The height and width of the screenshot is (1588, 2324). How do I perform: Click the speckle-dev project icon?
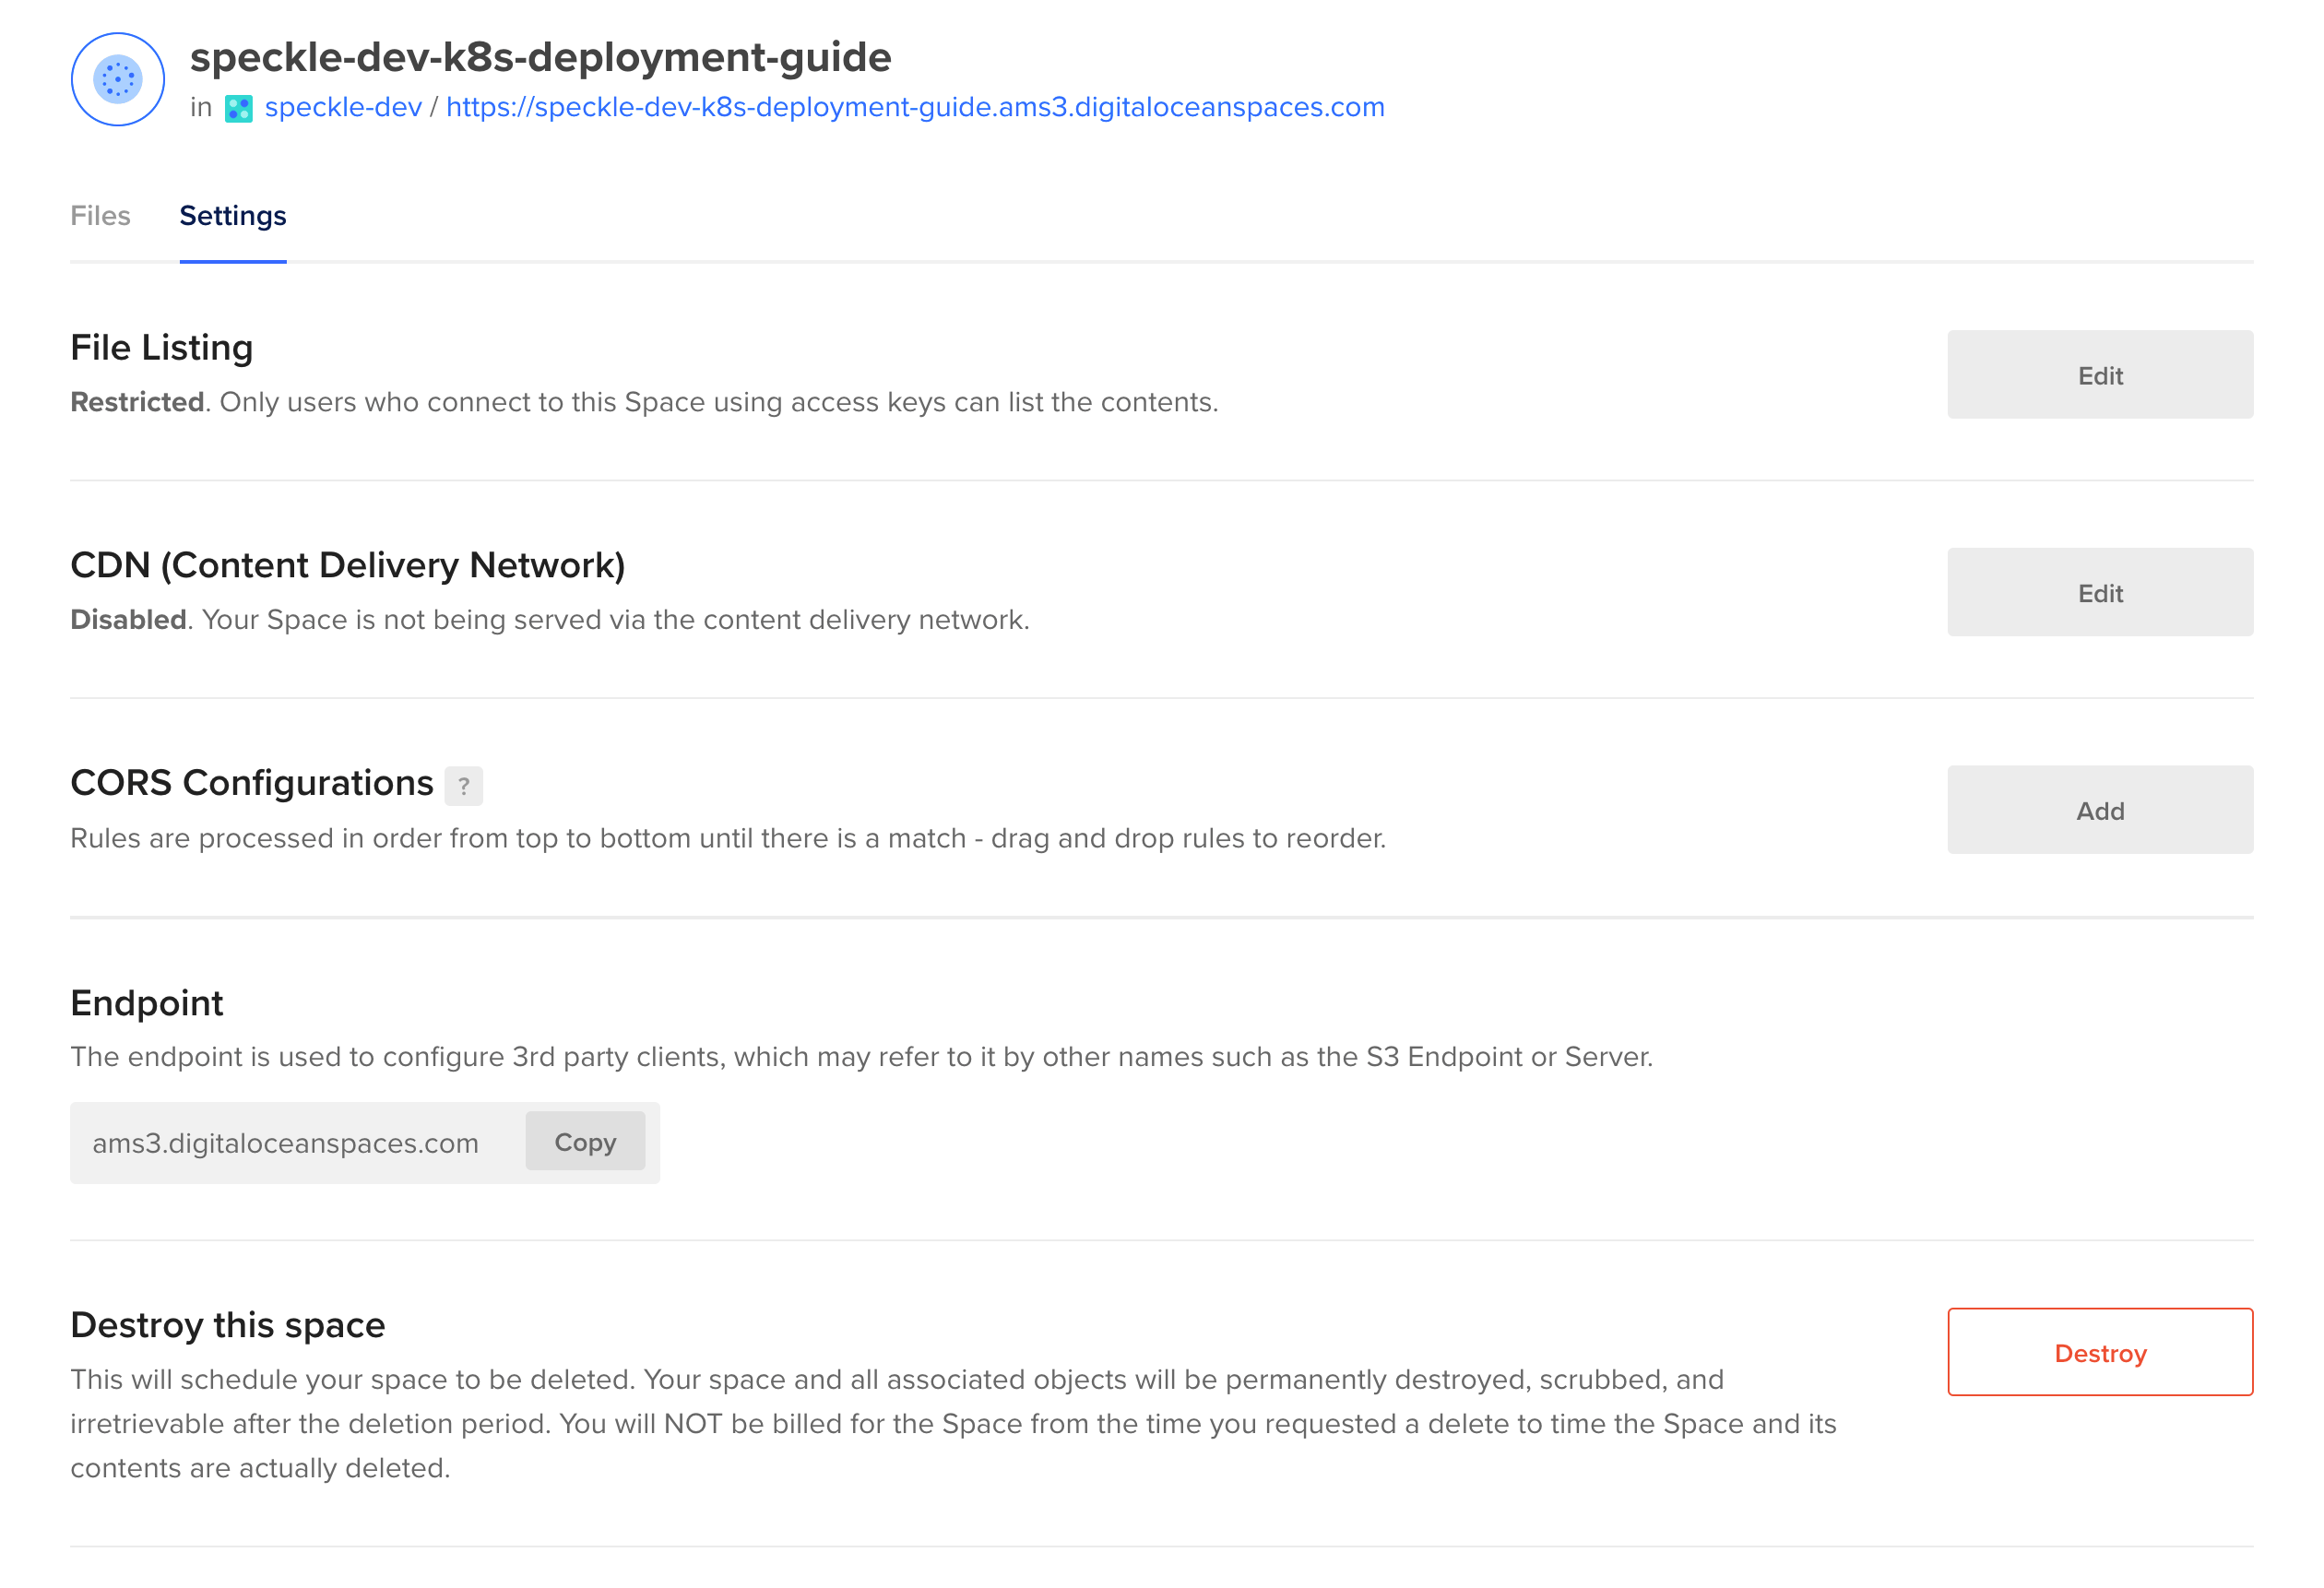(x=238, y=108)
